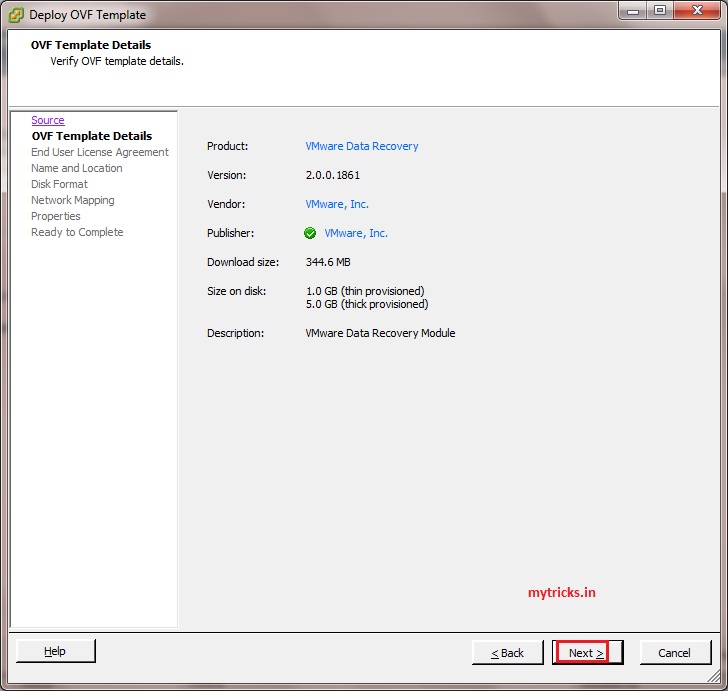728x691 pixels.
Task: Click the window resize grip corner
Action: click(714, 677)
